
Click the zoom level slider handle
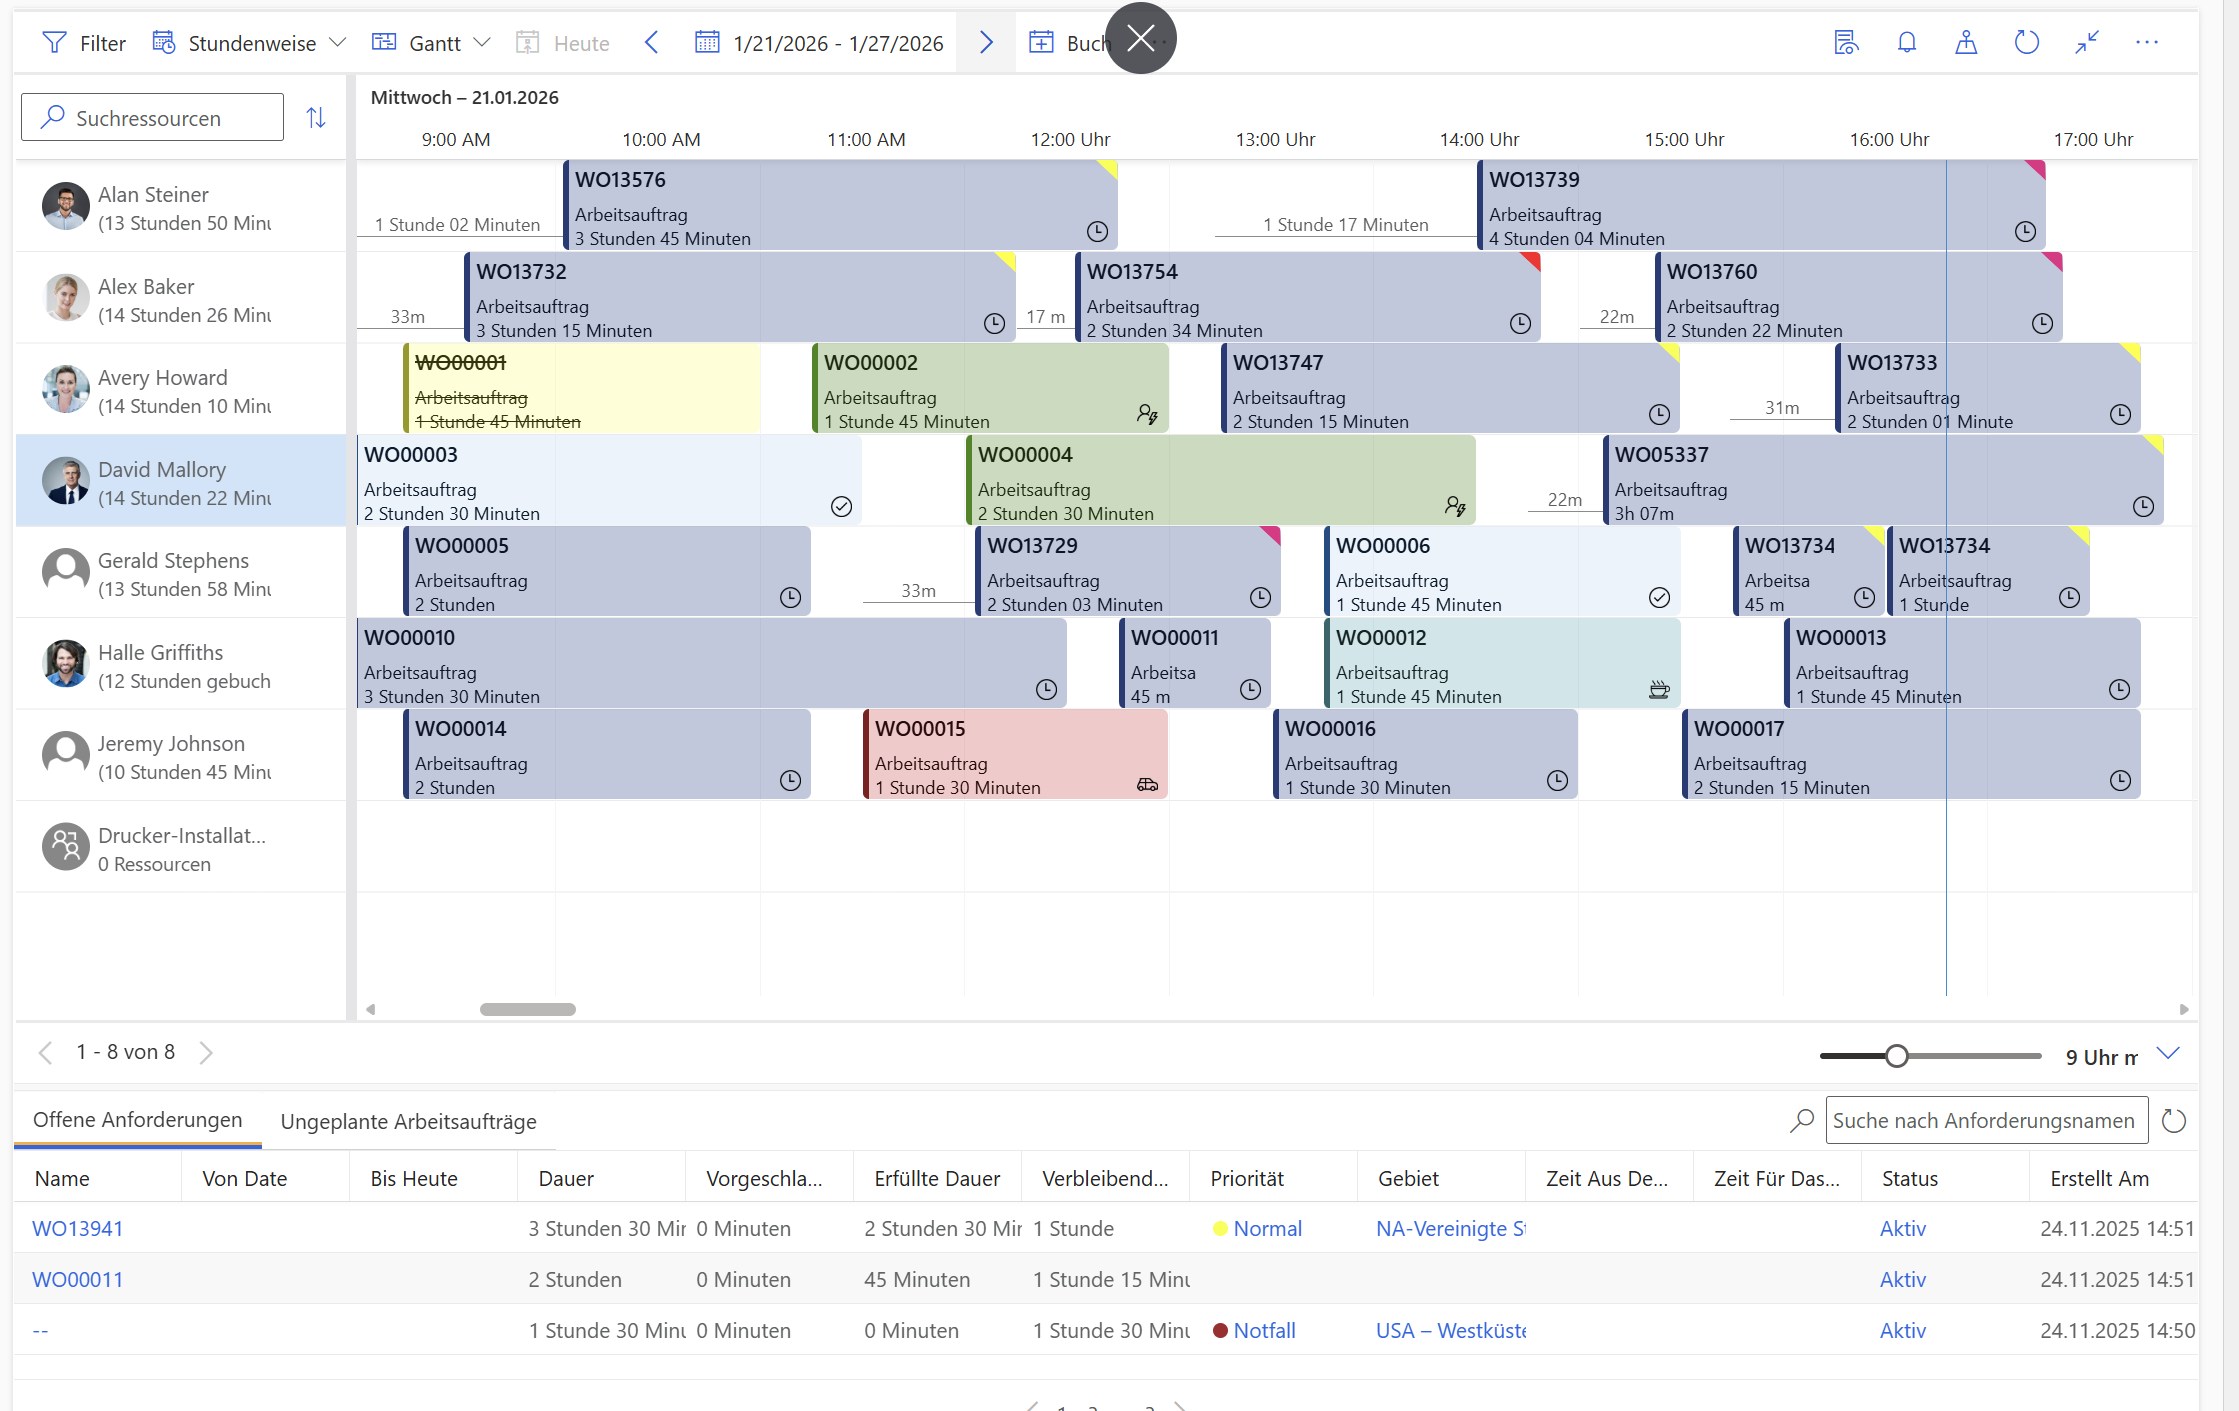tap(1896, 1056)
